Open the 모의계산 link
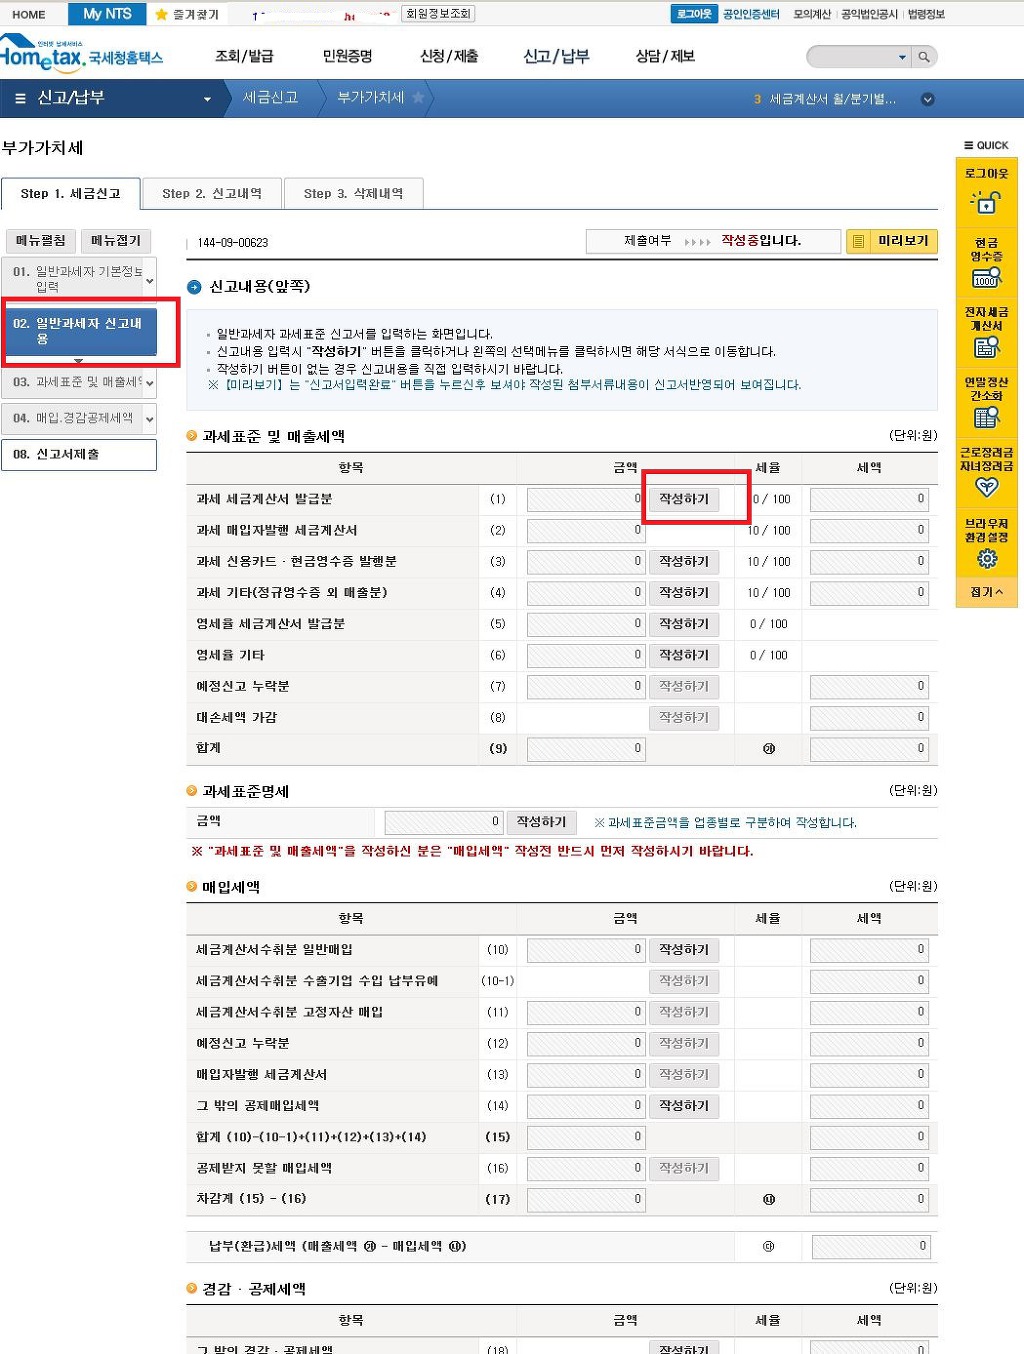The height and width of the screenshot is (1354, 1024). 812,14
